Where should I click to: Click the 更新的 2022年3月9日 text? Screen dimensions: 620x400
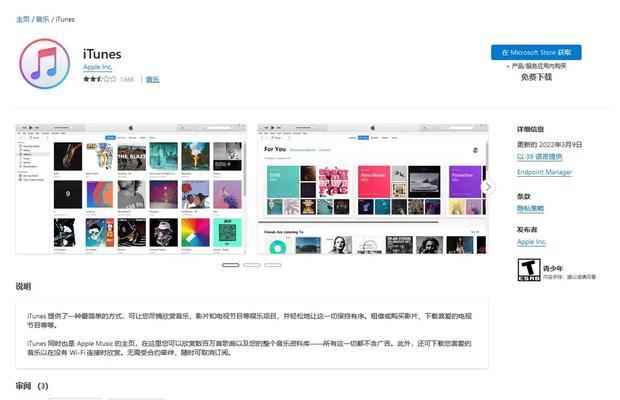pos(550,145)
